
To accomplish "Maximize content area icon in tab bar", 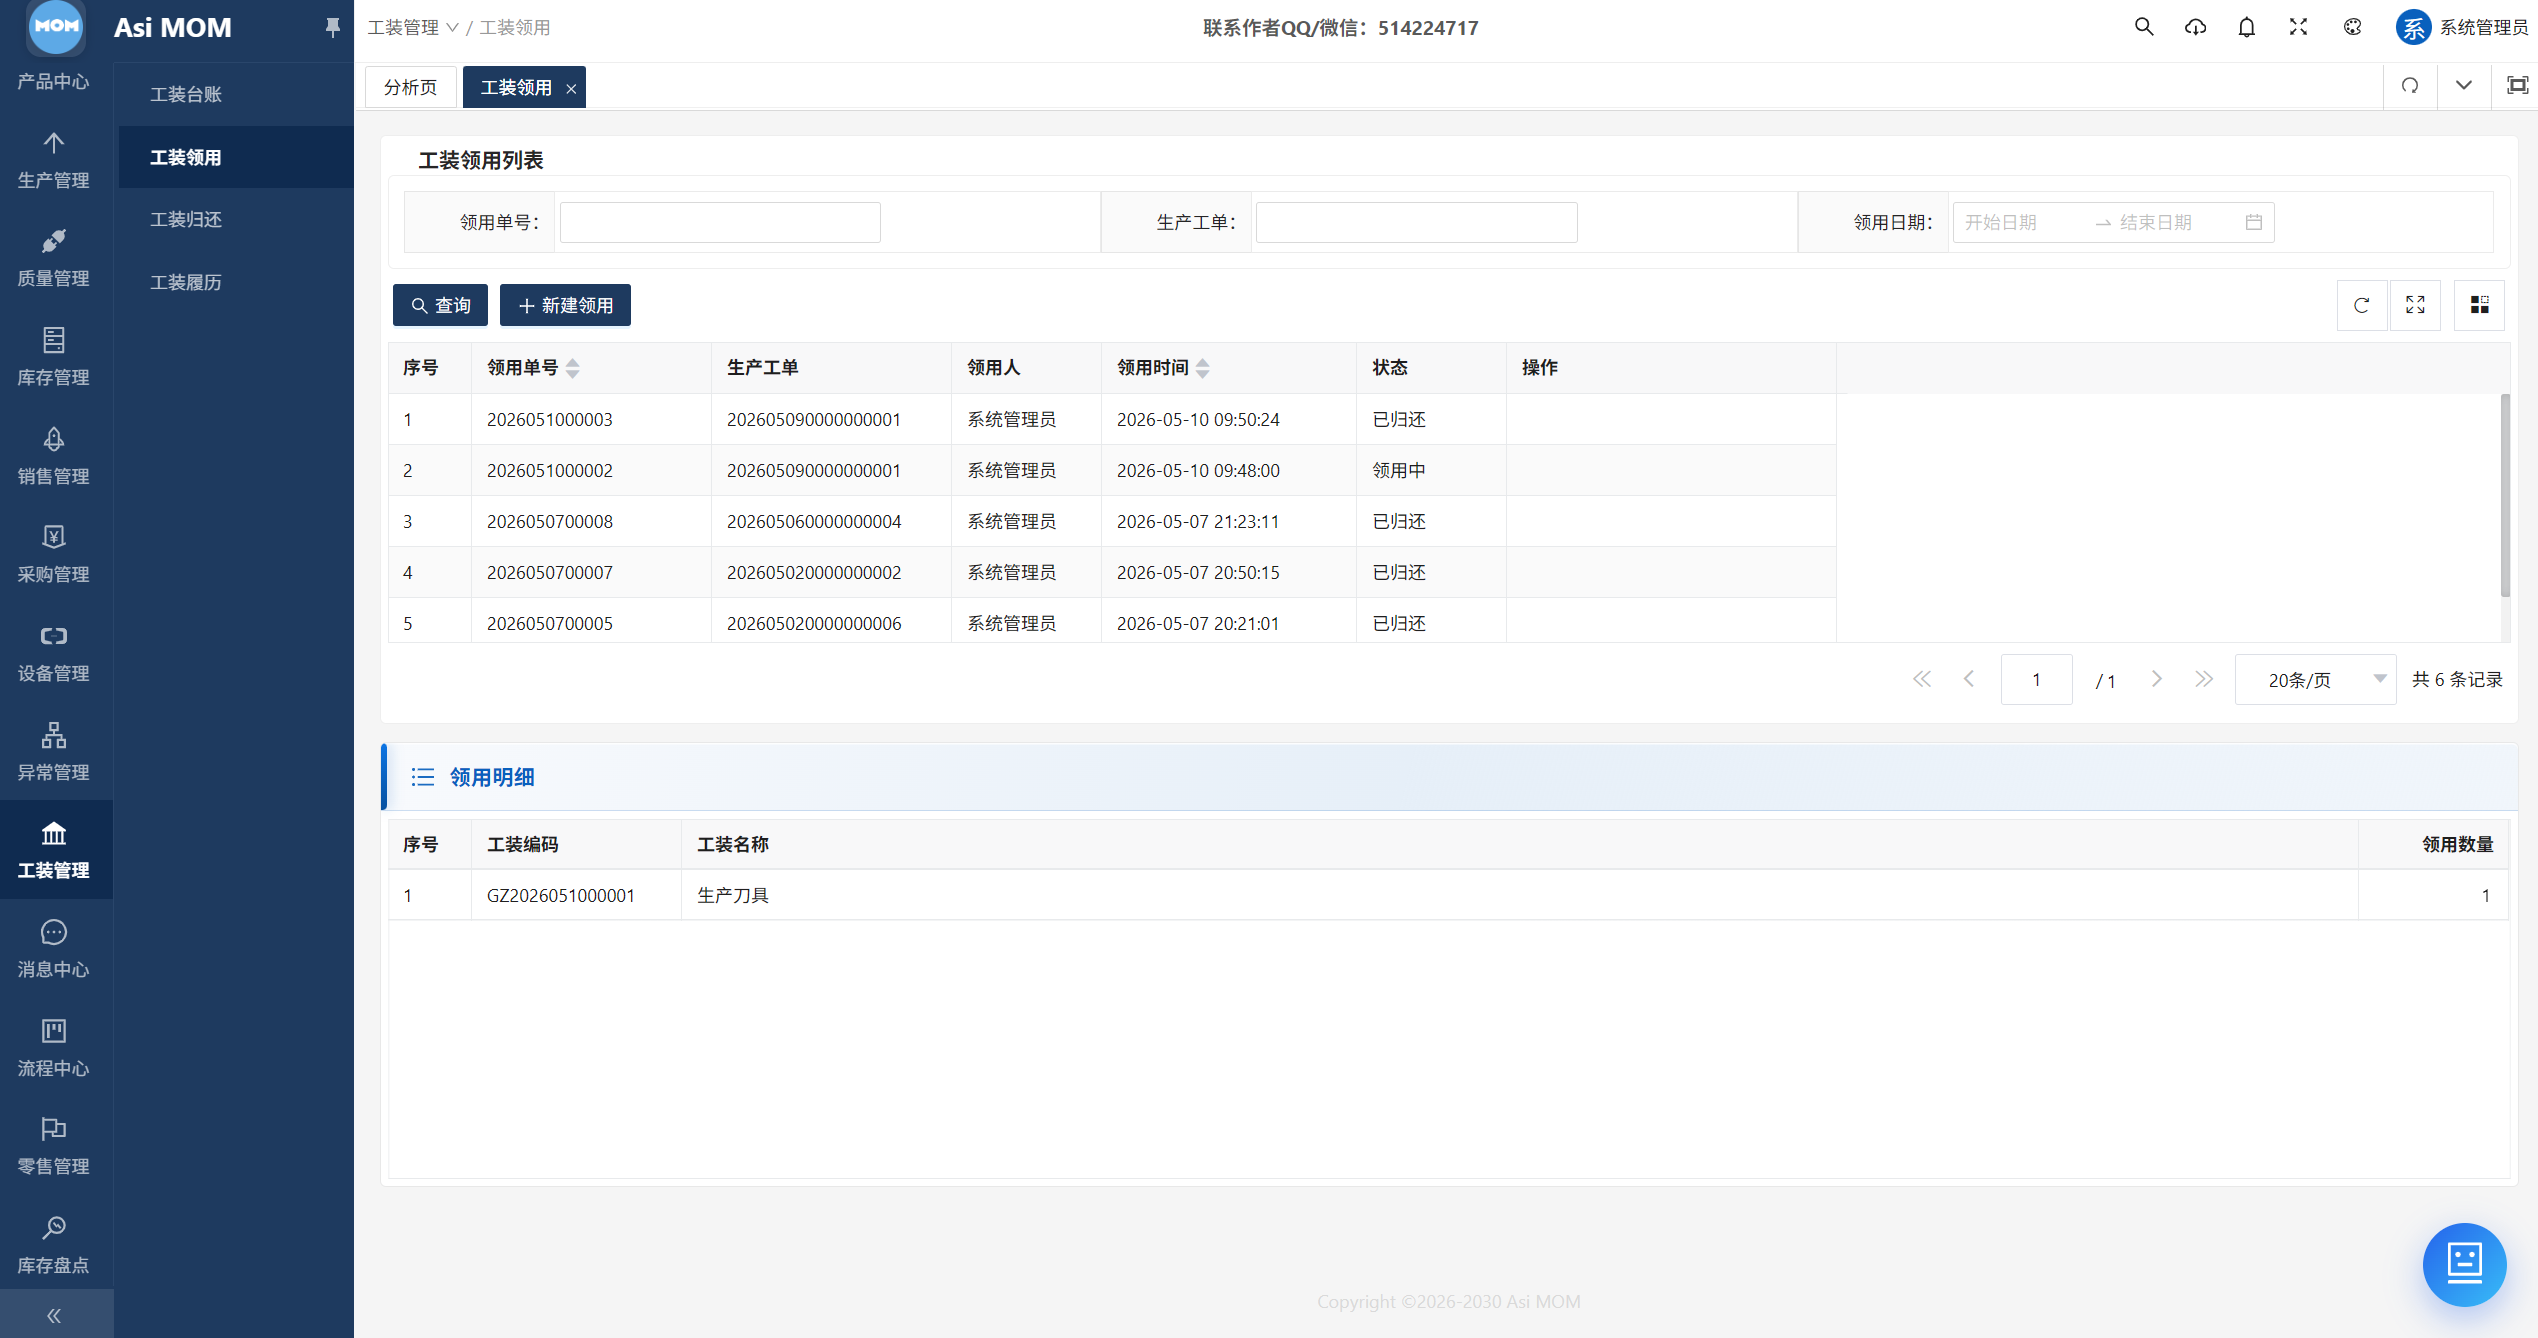I will [2517, 86].
